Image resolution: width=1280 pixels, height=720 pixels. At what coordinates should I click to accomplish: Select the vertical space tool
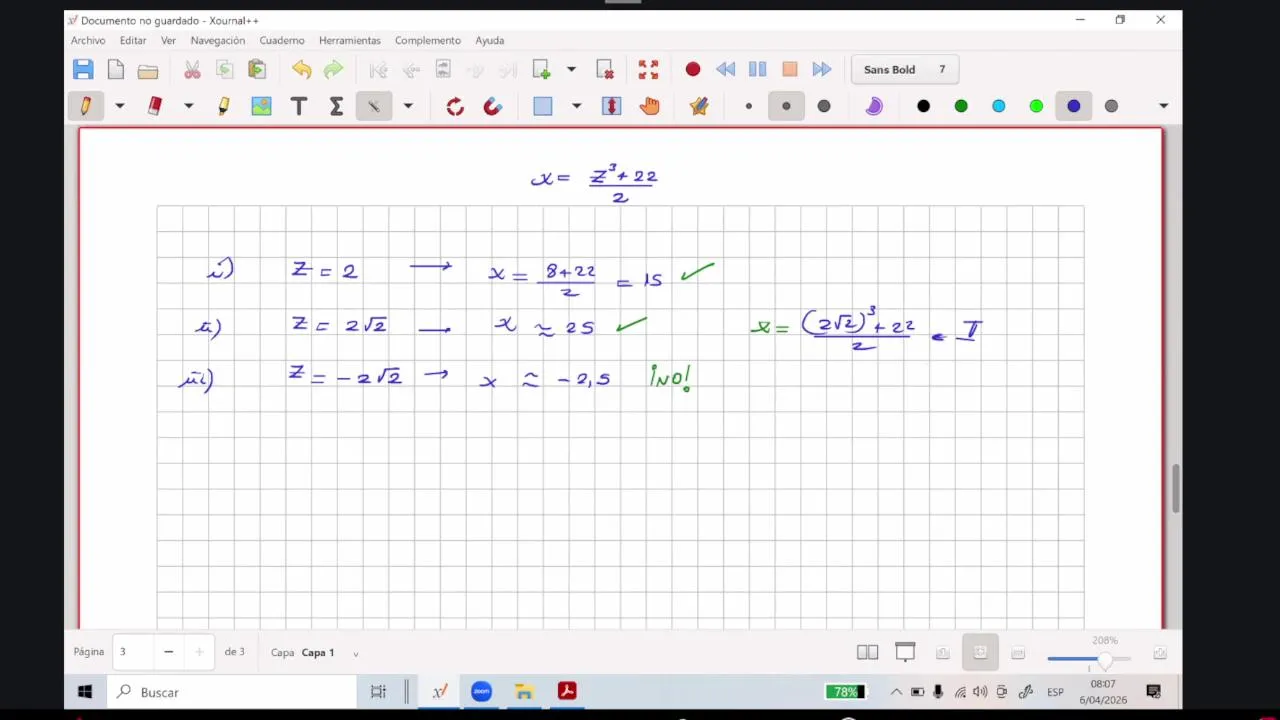612,106
